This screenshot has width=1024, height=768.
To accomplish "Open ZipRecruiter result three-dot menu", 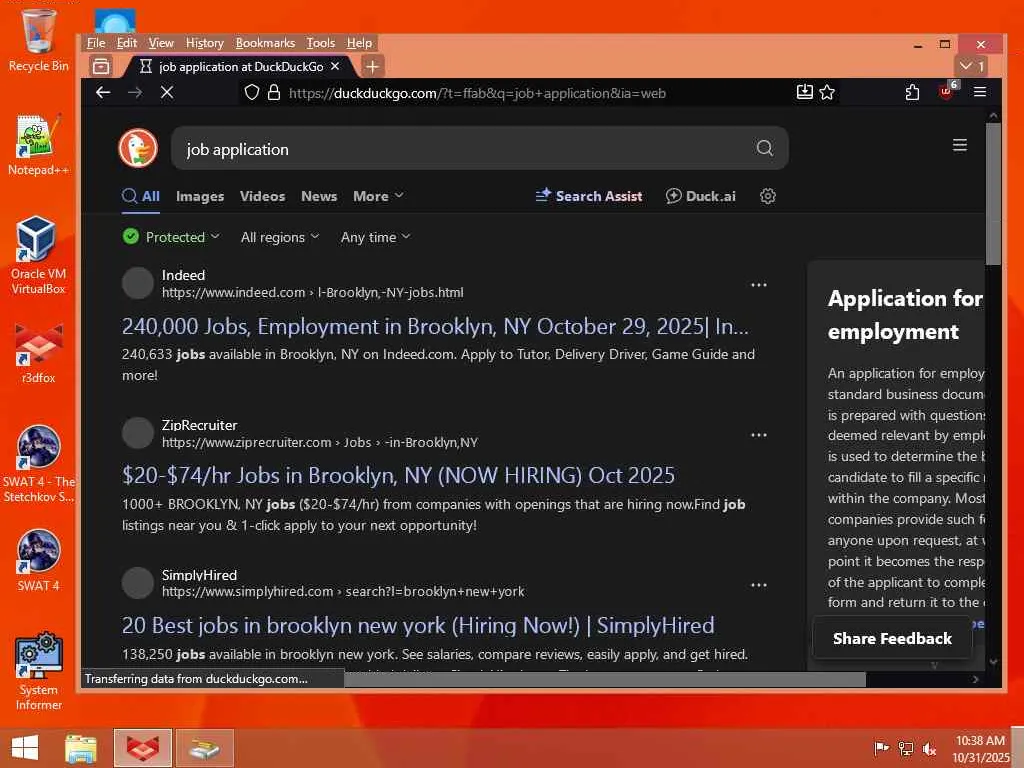I will point(759,435).
